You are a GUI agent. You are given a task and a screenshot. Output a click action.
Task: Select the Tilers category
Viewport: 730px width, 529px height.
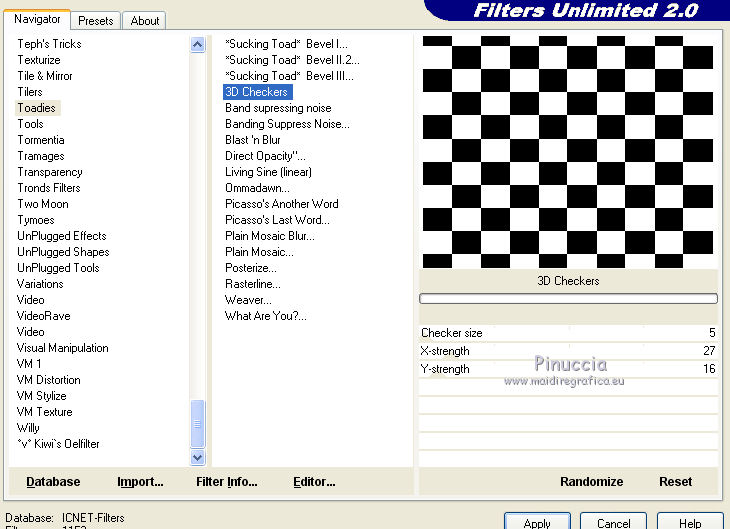[30, 92]
